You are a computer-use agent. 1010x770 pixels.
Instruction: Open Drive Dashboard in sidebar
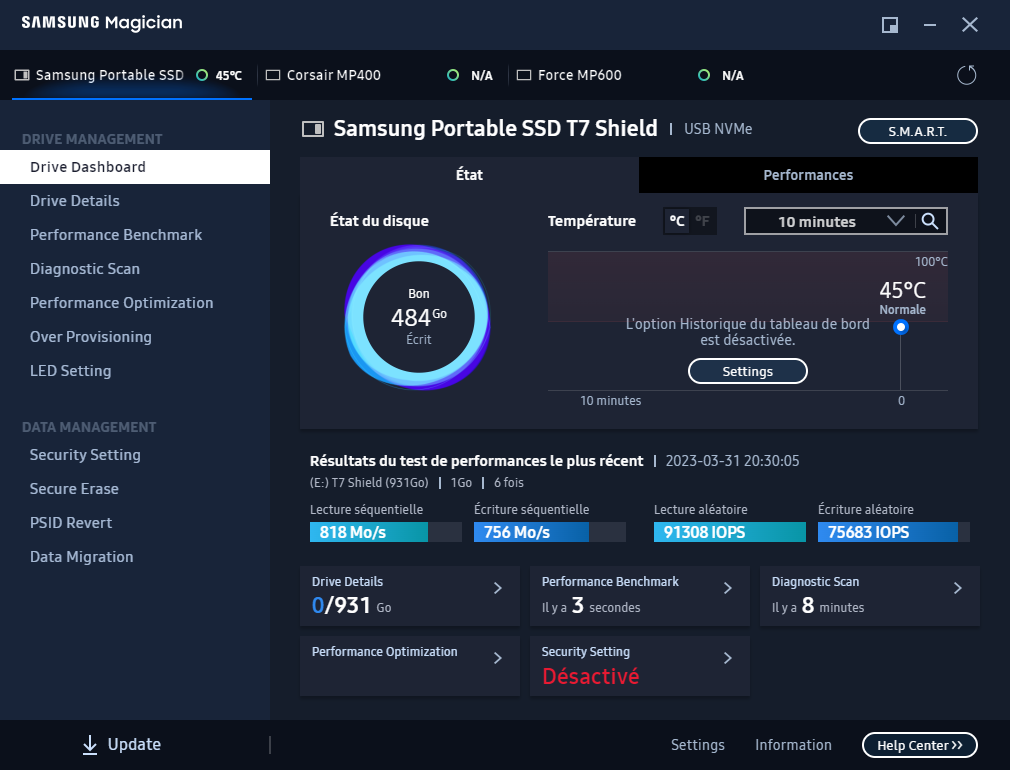pos(135,167)
